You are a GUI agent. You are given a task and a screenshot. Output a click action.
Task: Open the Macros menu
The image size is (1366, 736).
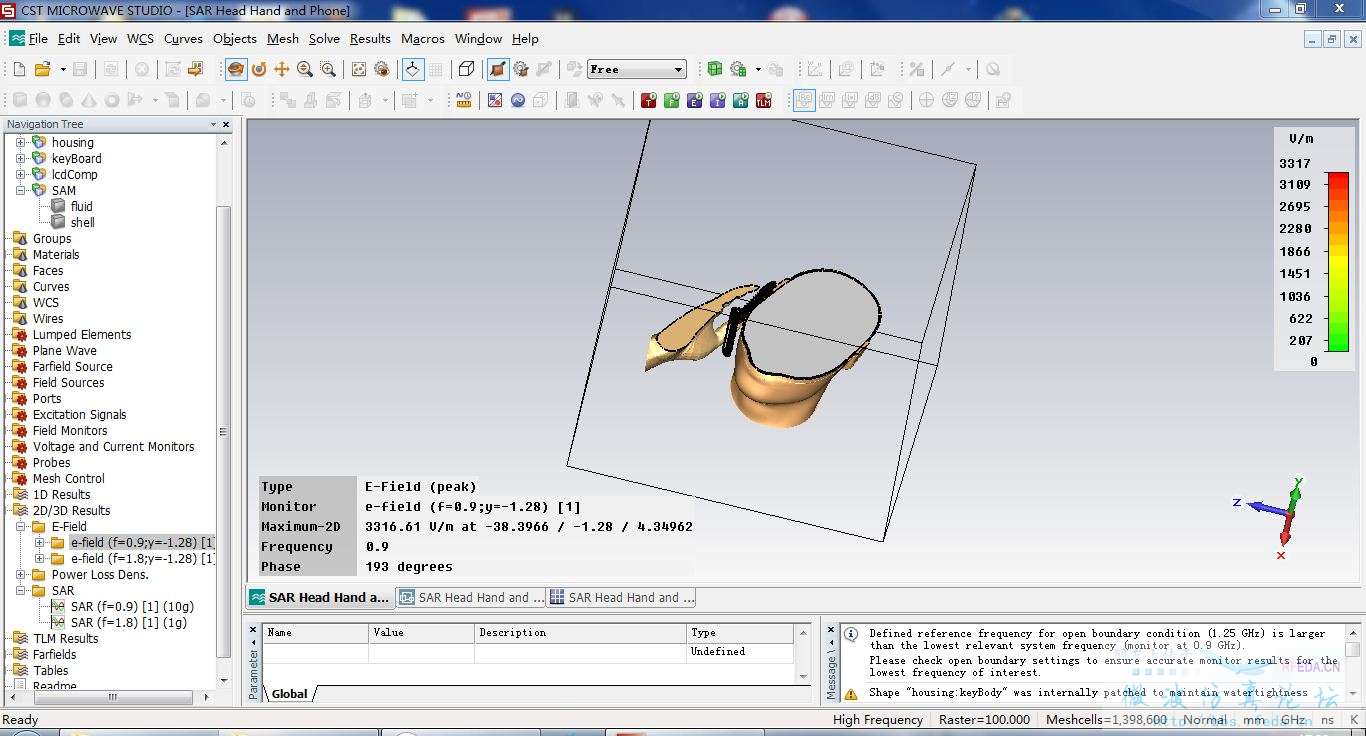pos(422,39)
